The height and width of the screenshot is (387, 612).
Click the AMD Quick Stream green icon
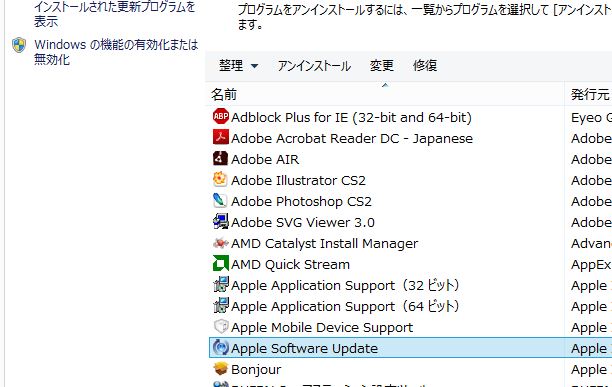(221, 264)
